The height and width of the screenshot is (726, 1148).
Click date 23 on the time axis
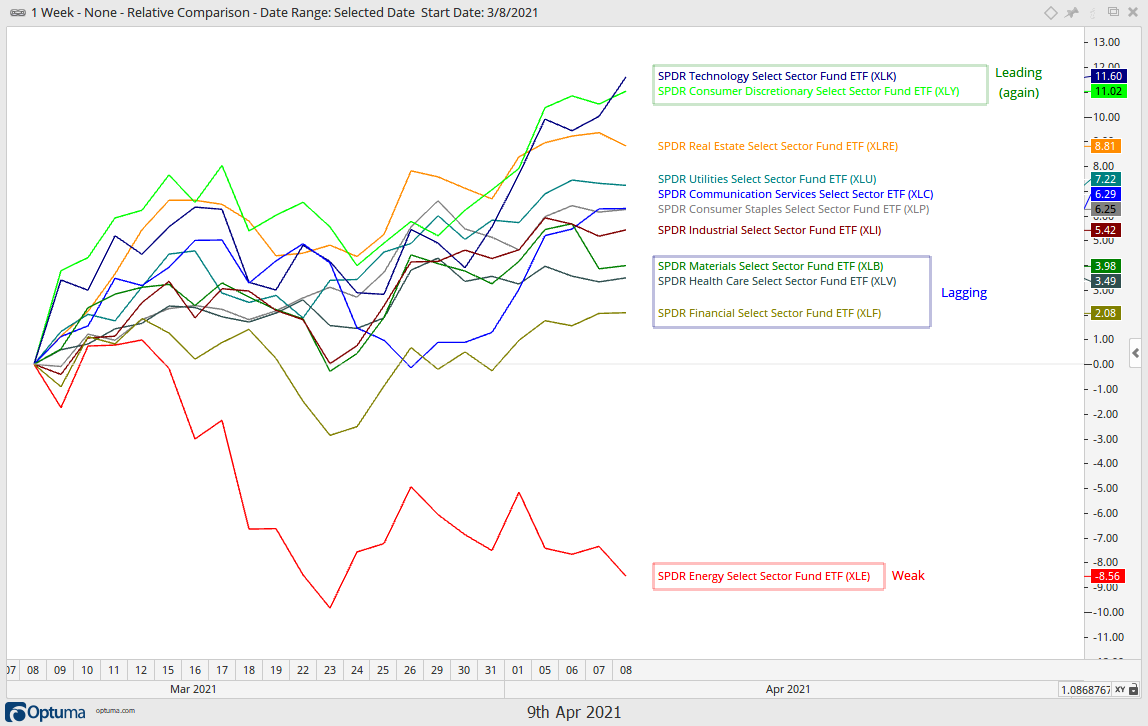click(x=330, y=670)
